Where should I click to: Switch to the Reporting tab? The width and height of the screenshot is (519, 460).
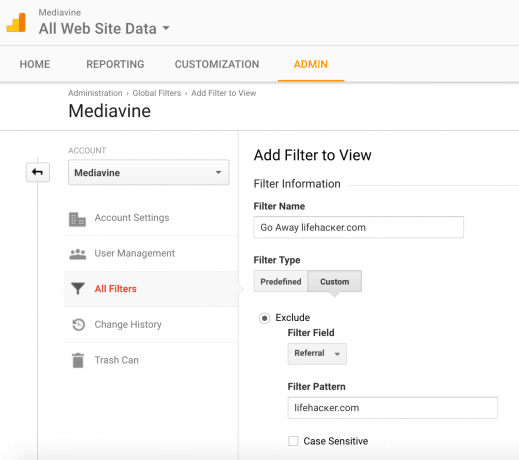[x=115, y=64]
